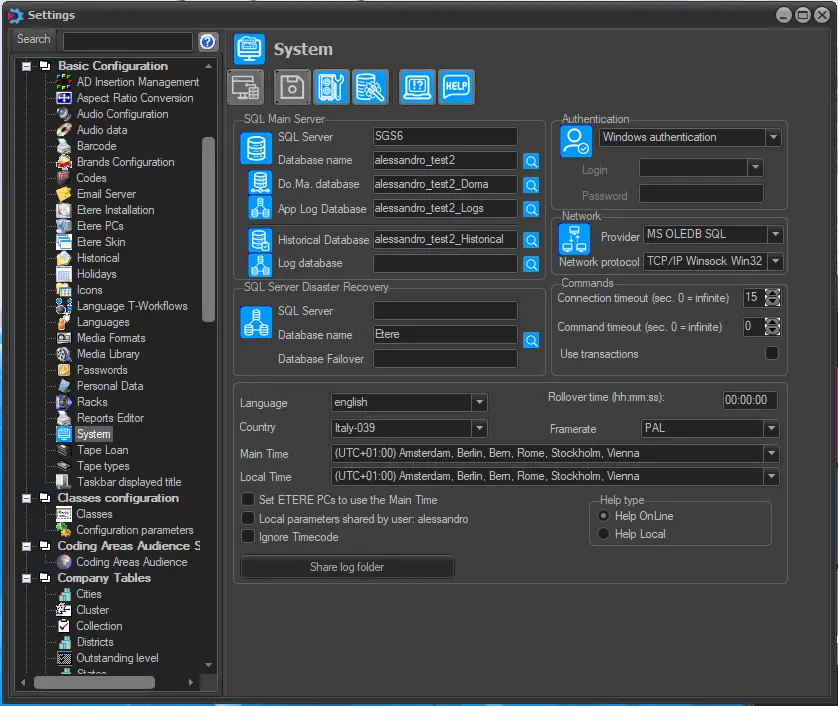
Task: Select Email Server in the settings tree
Action: (106, 194)
